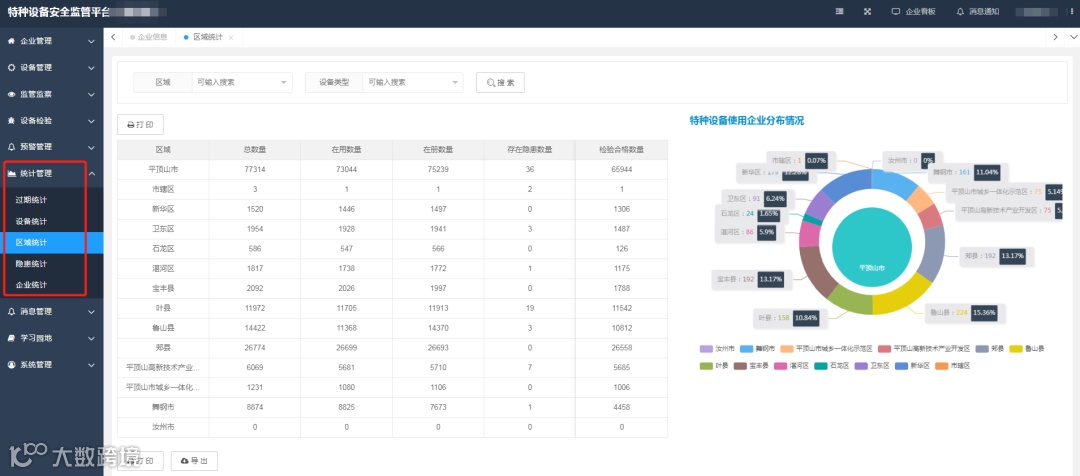This screenshot has width=1080, height=476.
Task: Click the 新华区 blue legend swatch
Action: point(901,366)
